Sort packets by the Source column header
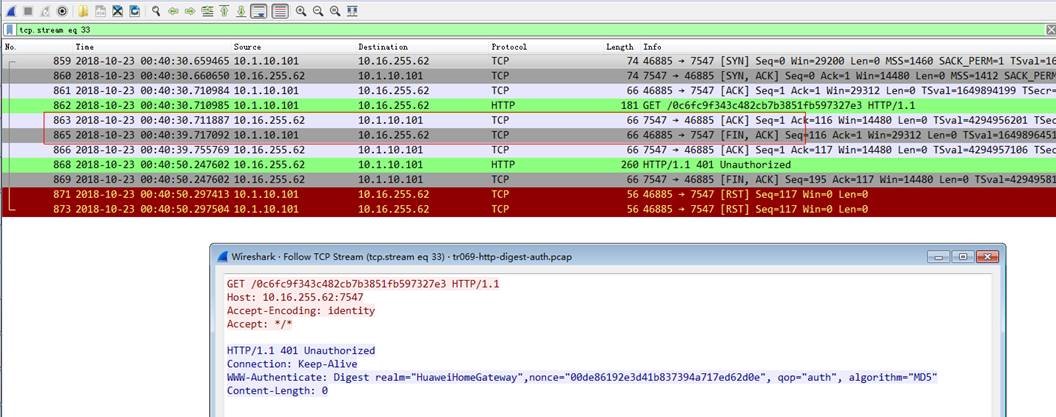This screenshot has width=1056, height=417. (x=247, y=47)
